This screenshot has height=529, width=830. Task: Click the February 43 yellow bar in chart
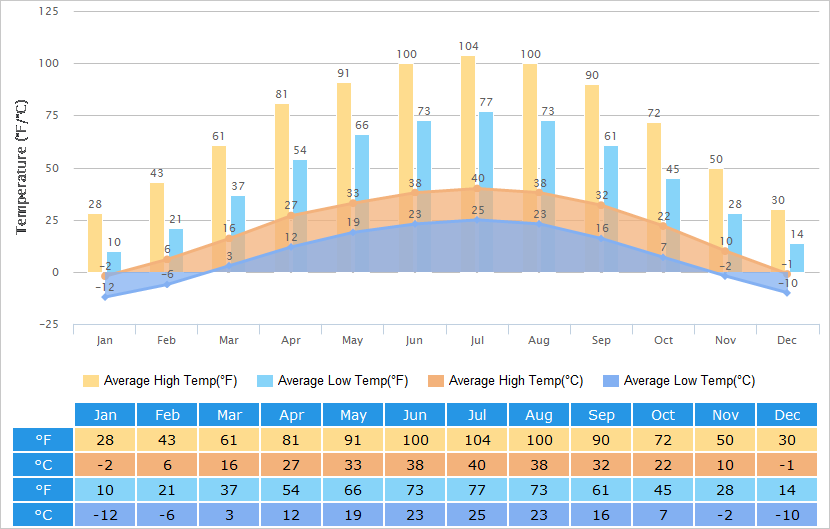(x=157, y=228)
